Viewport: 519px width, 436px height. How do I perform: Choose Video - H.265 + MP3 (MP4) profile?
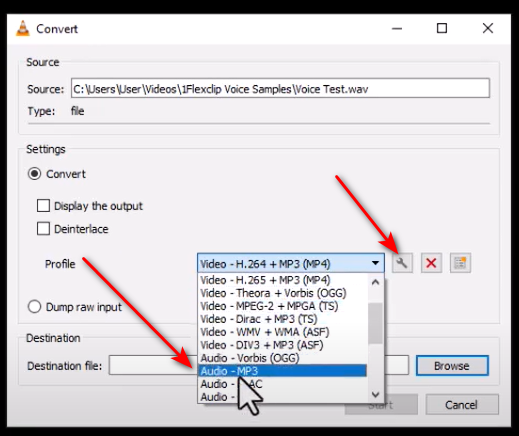pos(283,280)
